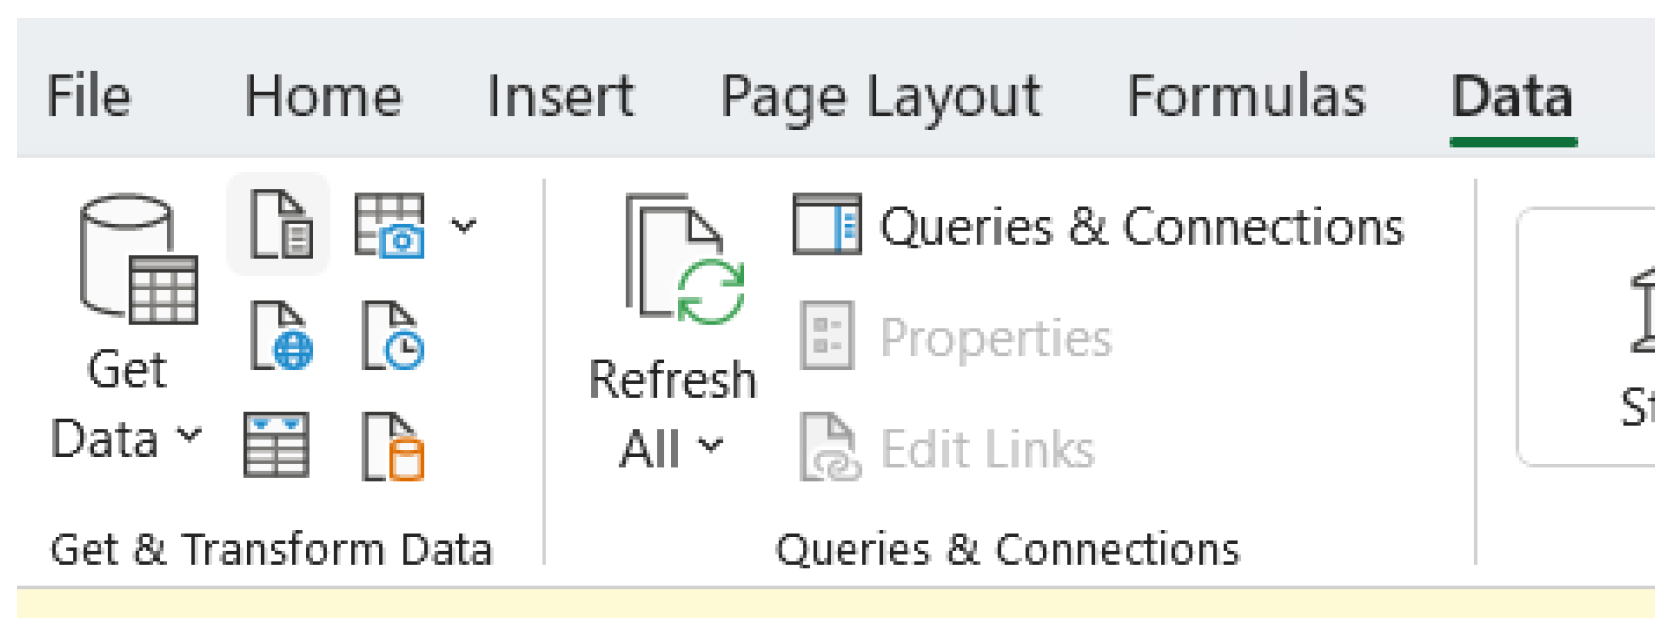Click the From Picture camera table icon

(390, 225)
